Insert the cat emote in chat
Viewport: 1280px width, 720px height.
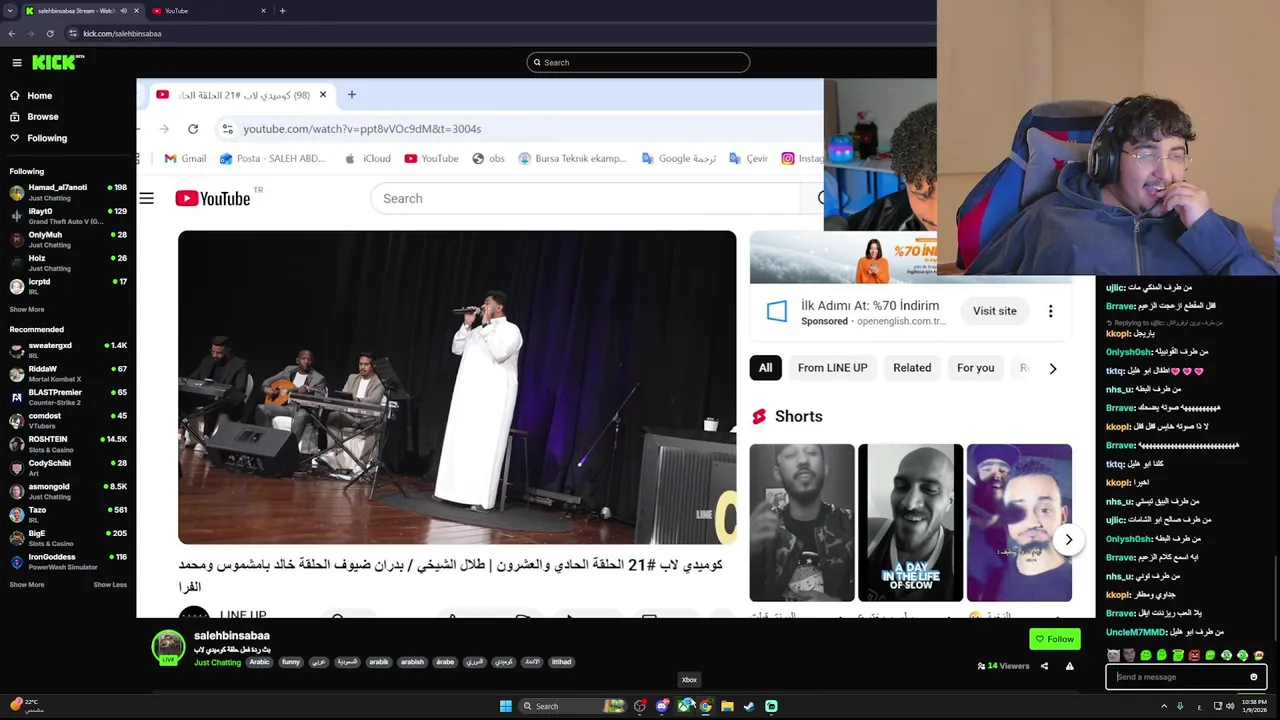pyautogui.click(x=1114, y=656)
